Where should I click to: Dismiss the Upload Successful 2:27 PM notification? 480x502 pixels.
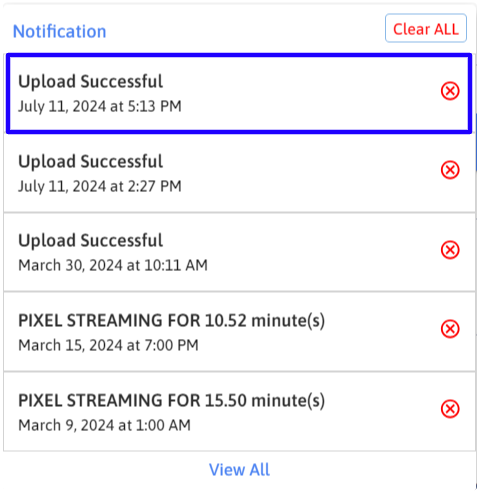tap(450, 170)
